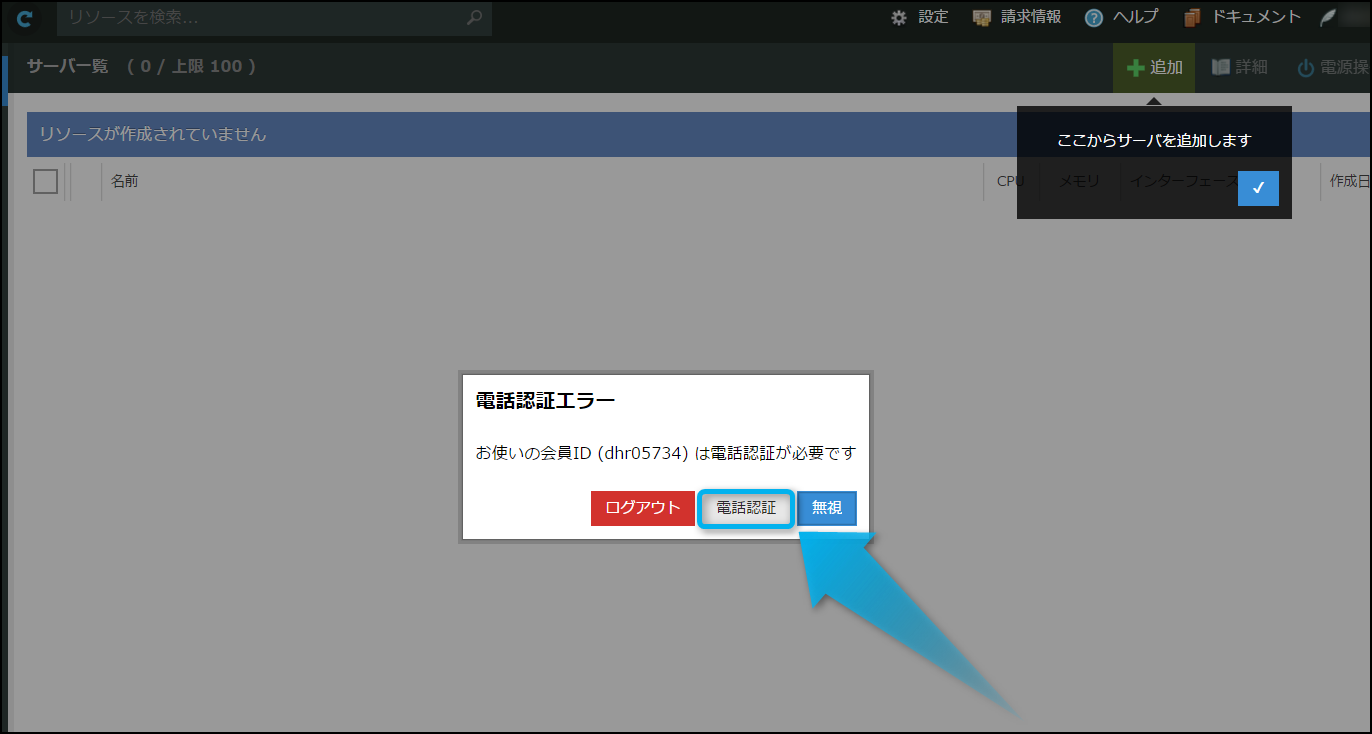Sort by the 名前 column header
The height and width of the screenshot is (734, 1372).
coord(125,181)
